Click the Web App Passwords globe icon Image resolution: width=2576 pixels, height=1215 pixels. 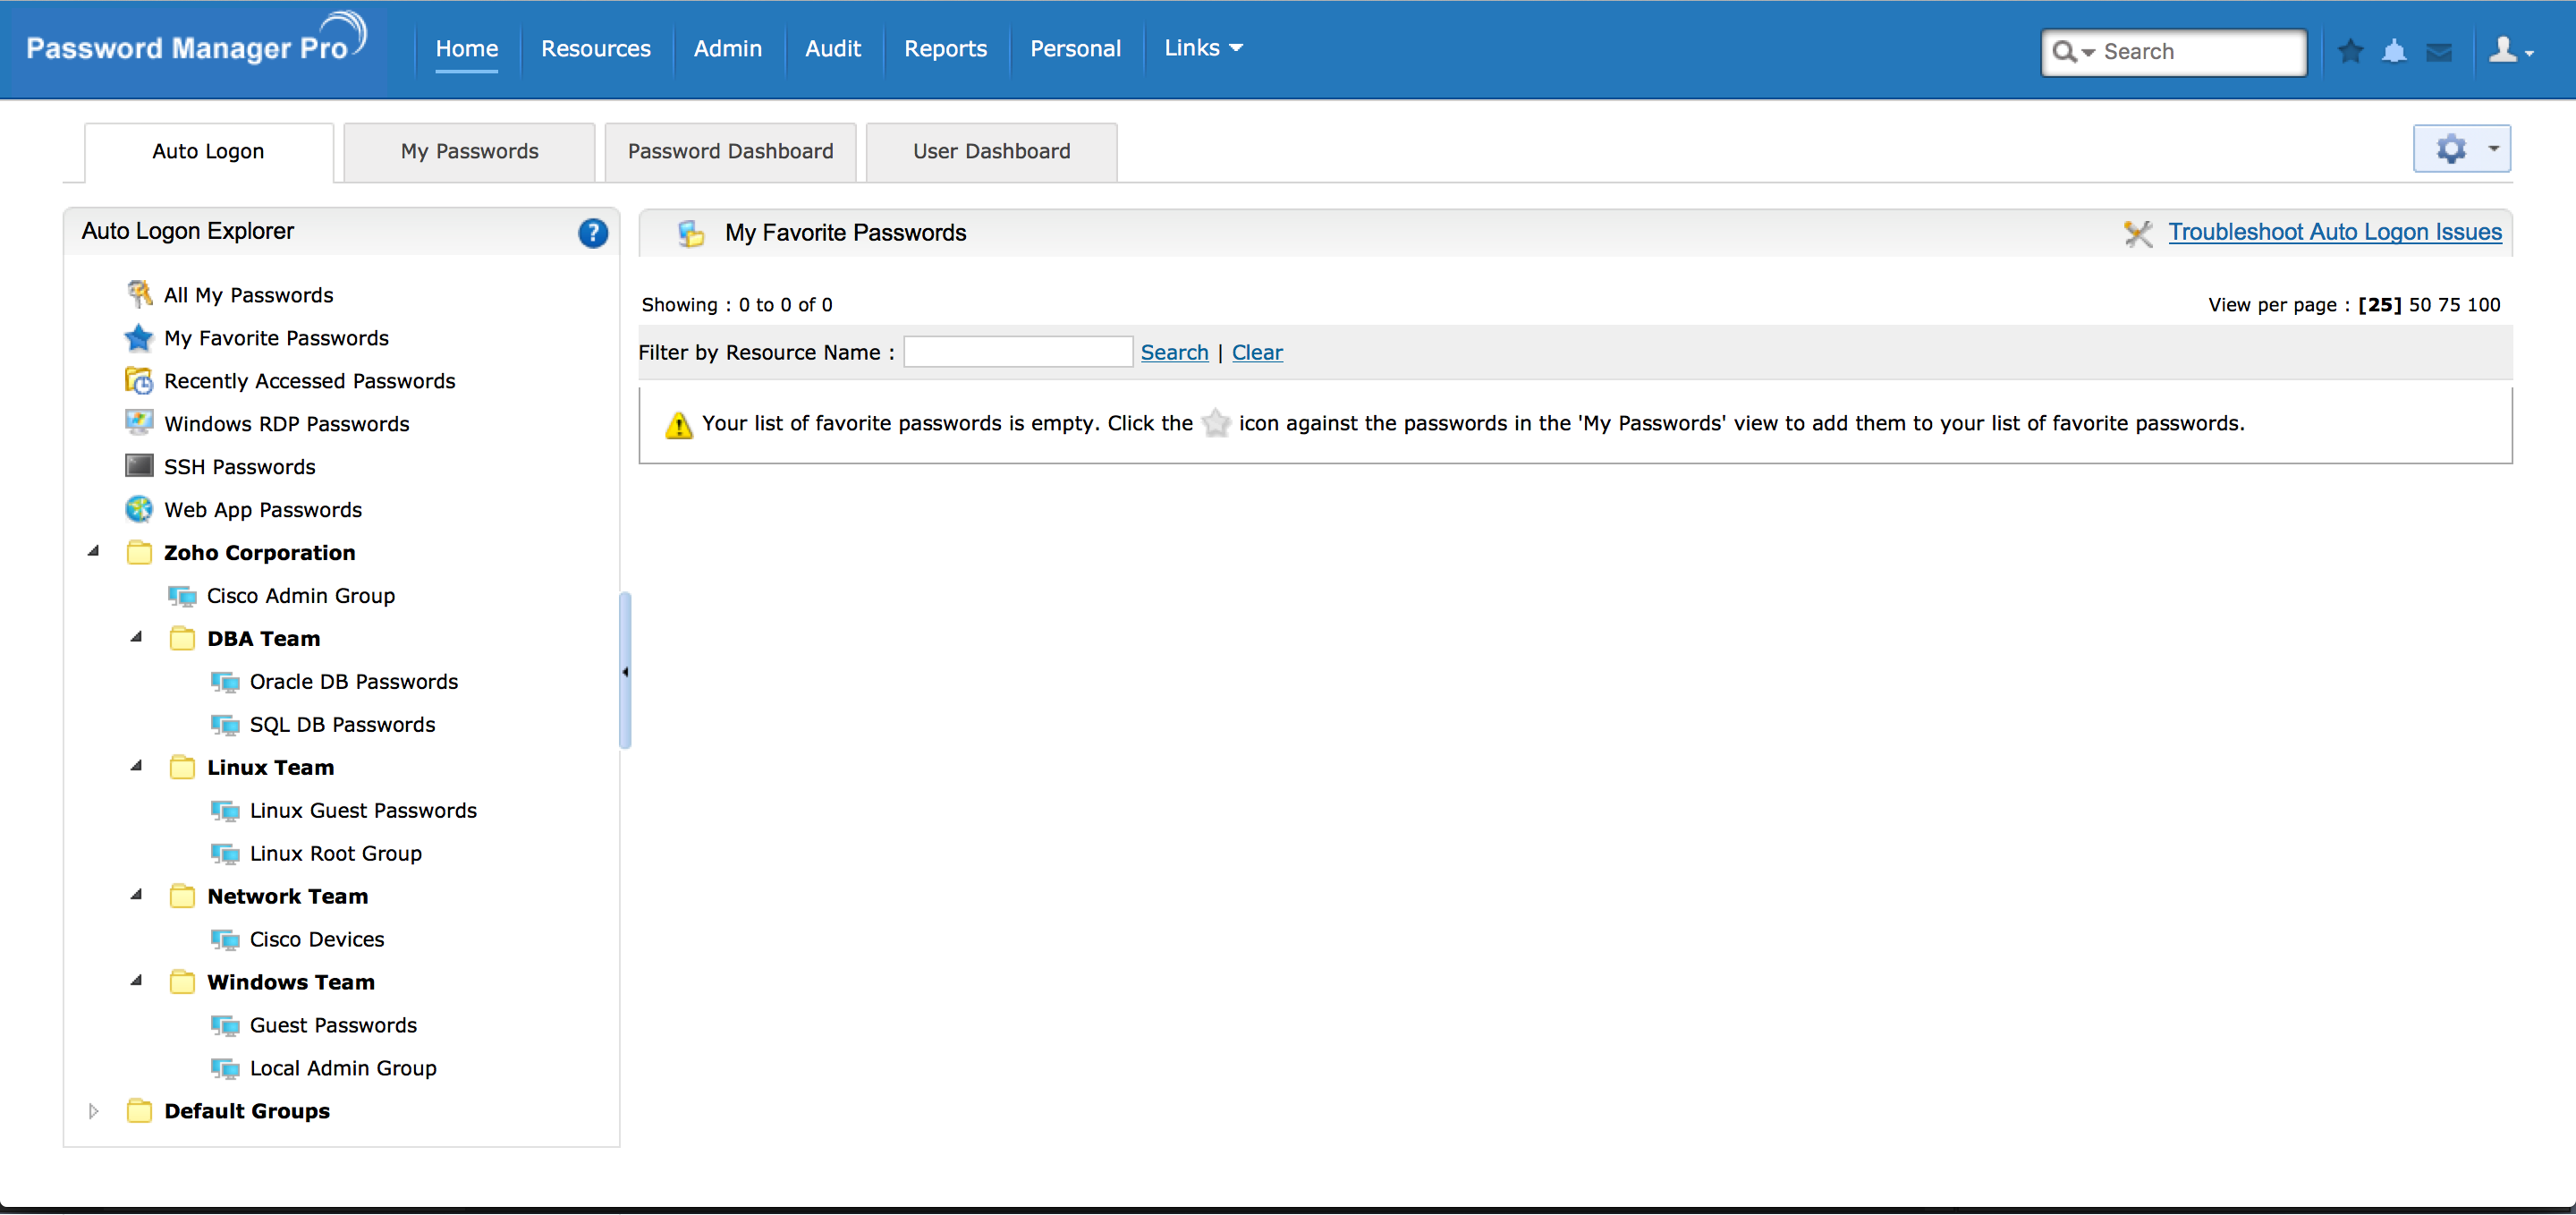coord(139,510)
